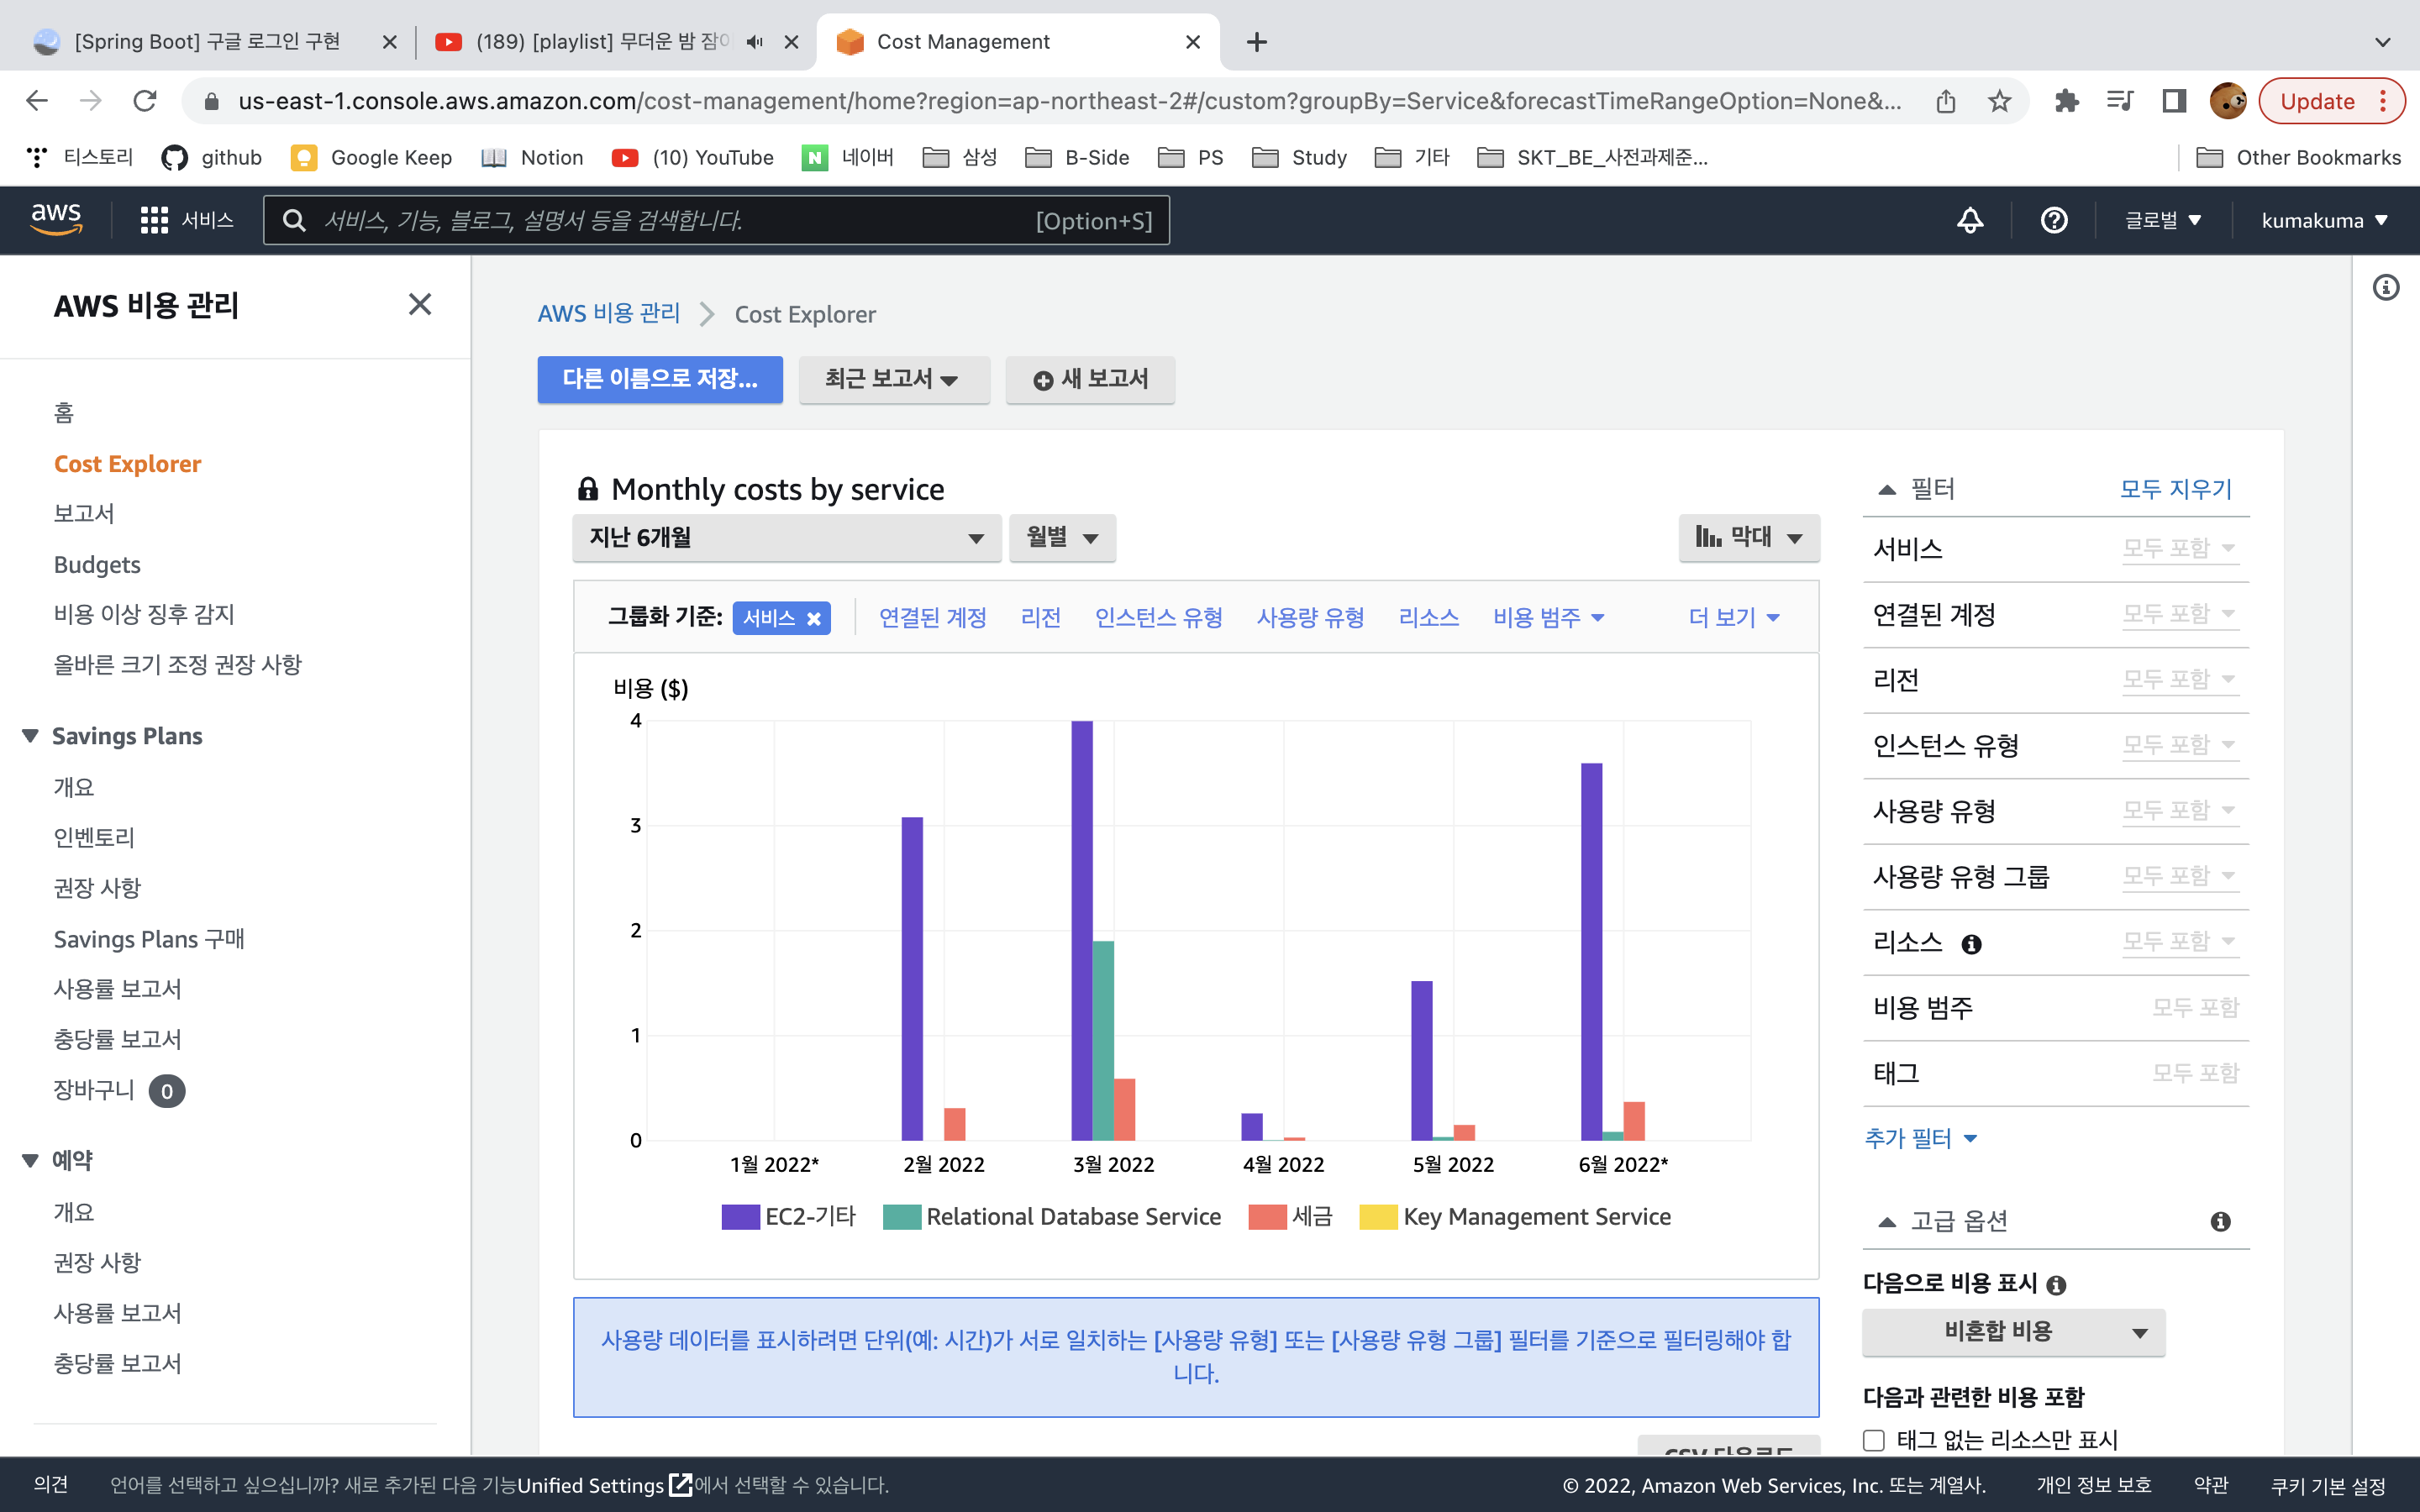Open 보고서 in the sidebar
Viewport: 2420px width, 1512px height.
[84, 514]
